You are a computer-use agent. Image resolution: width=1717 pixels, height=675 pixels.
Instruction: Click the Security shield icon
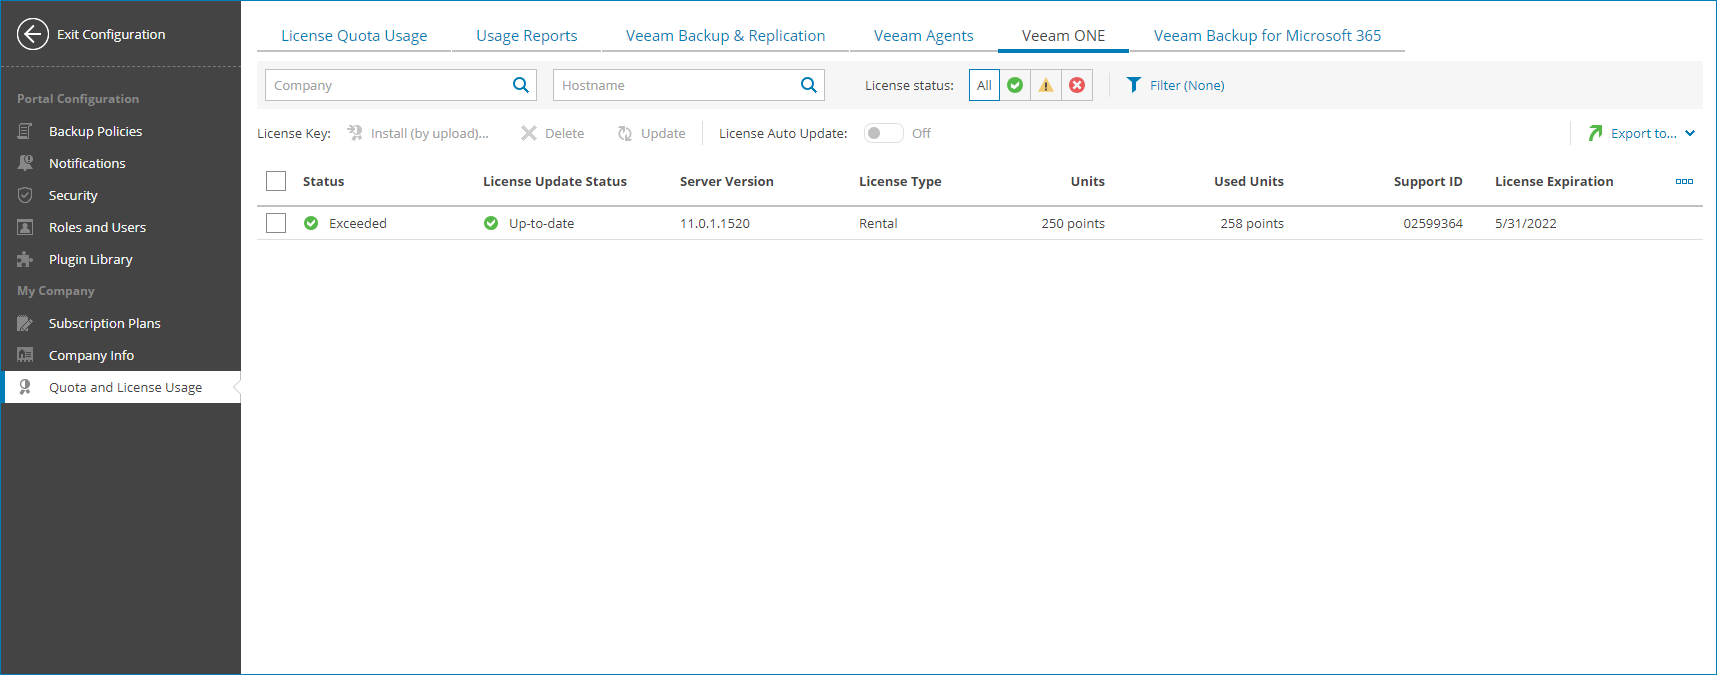(x=25, y=195)
